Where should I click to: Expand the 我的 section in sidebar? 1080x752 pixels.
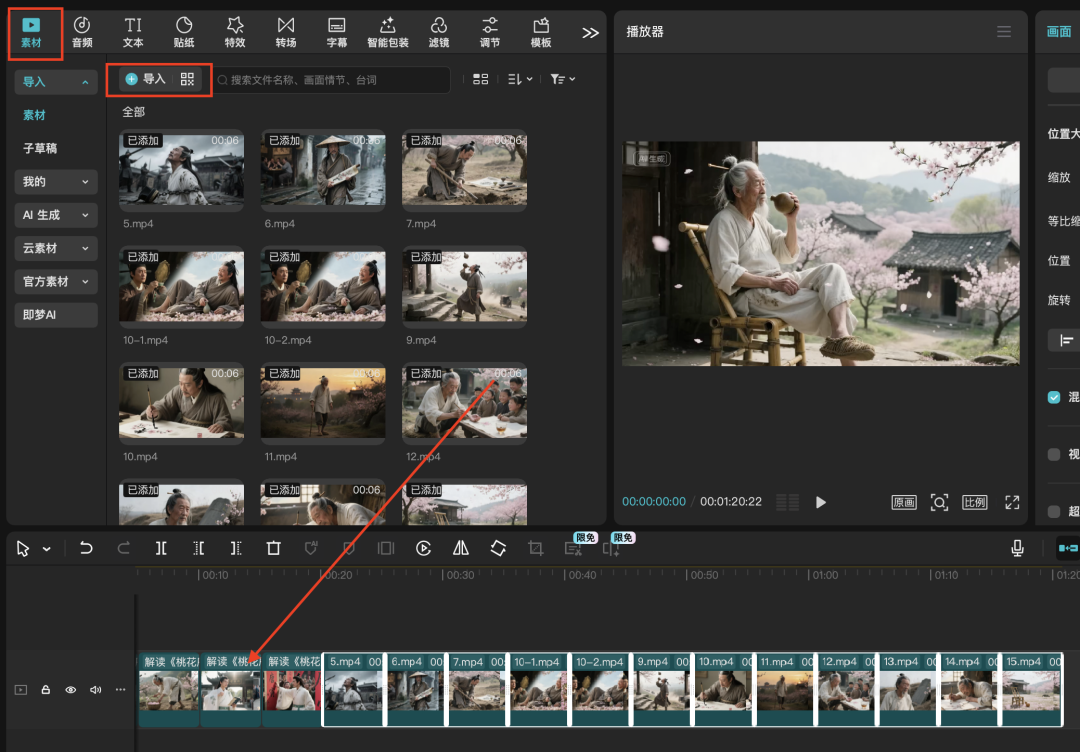tap(56, 182)
